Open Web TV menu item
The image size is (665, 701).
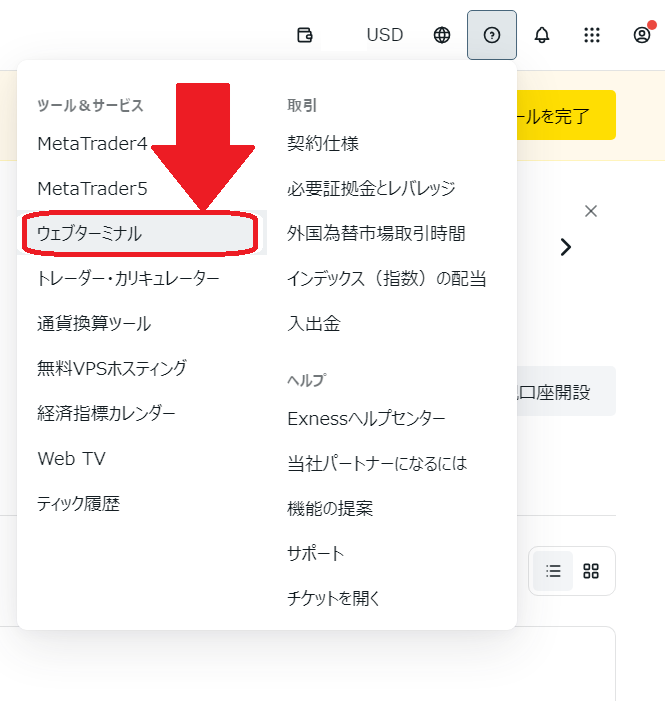click(72, 459)
